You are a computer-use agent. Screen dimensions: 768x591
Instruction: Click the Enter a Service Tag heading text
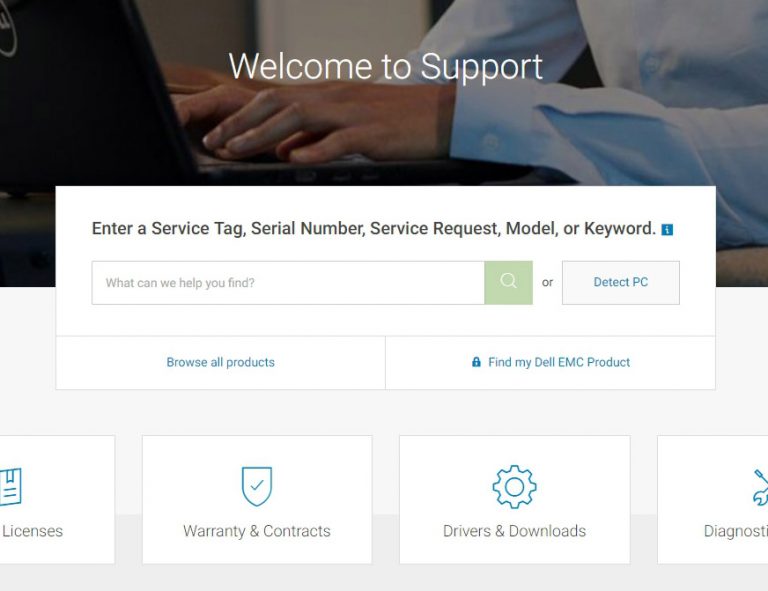pyautogui.click(x=374, y=228)
